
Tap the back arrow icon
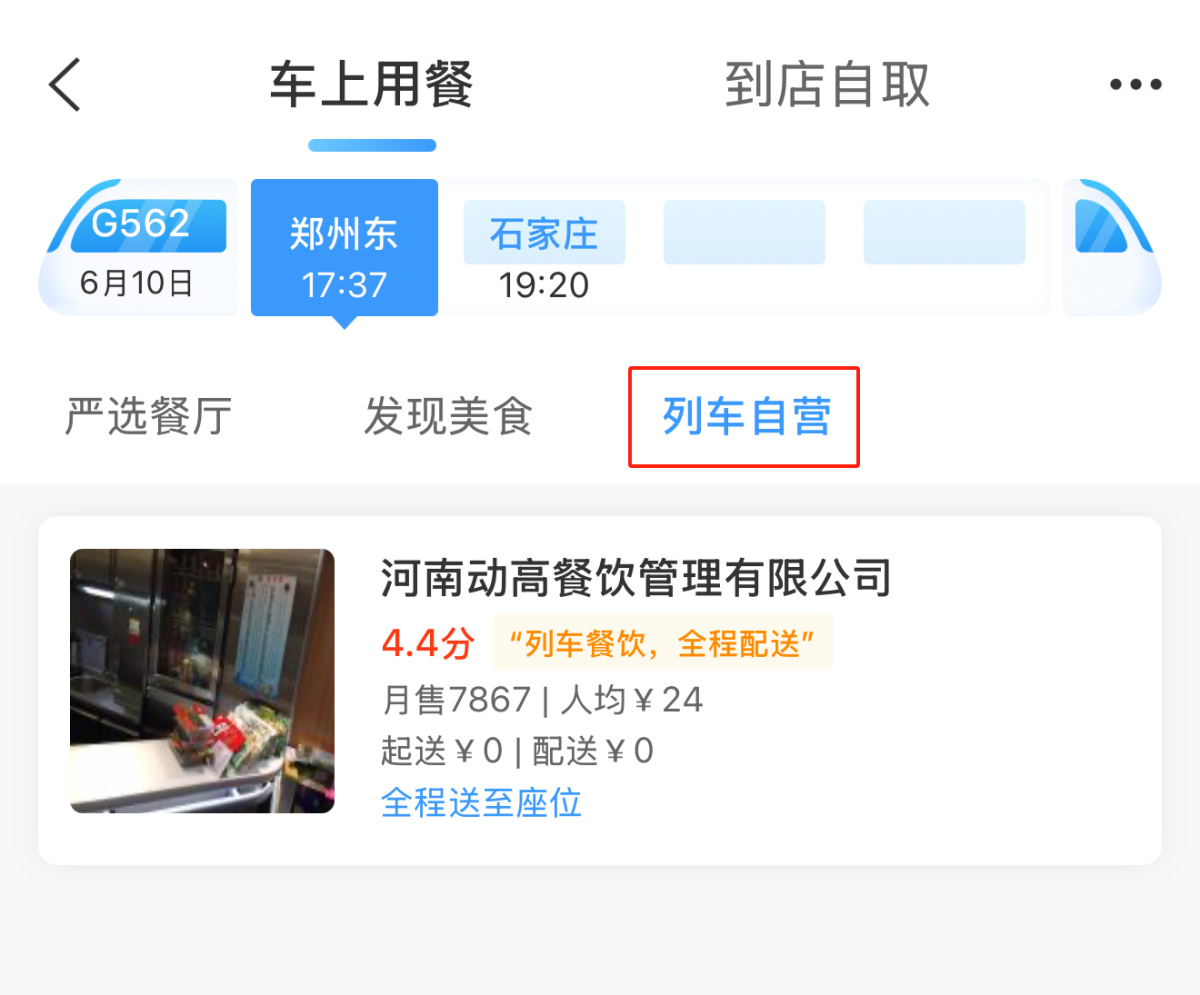click(x=64, y=84)
